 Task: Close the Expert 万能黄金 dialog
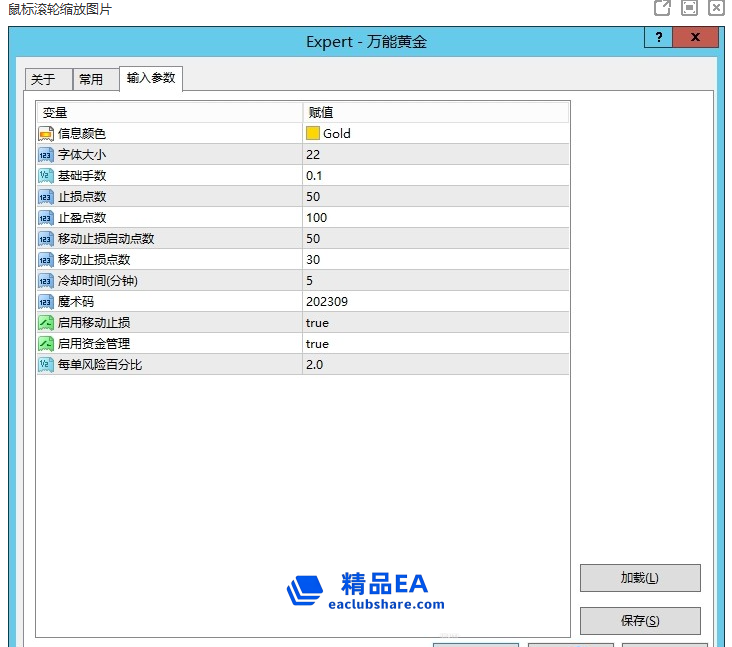695,37
